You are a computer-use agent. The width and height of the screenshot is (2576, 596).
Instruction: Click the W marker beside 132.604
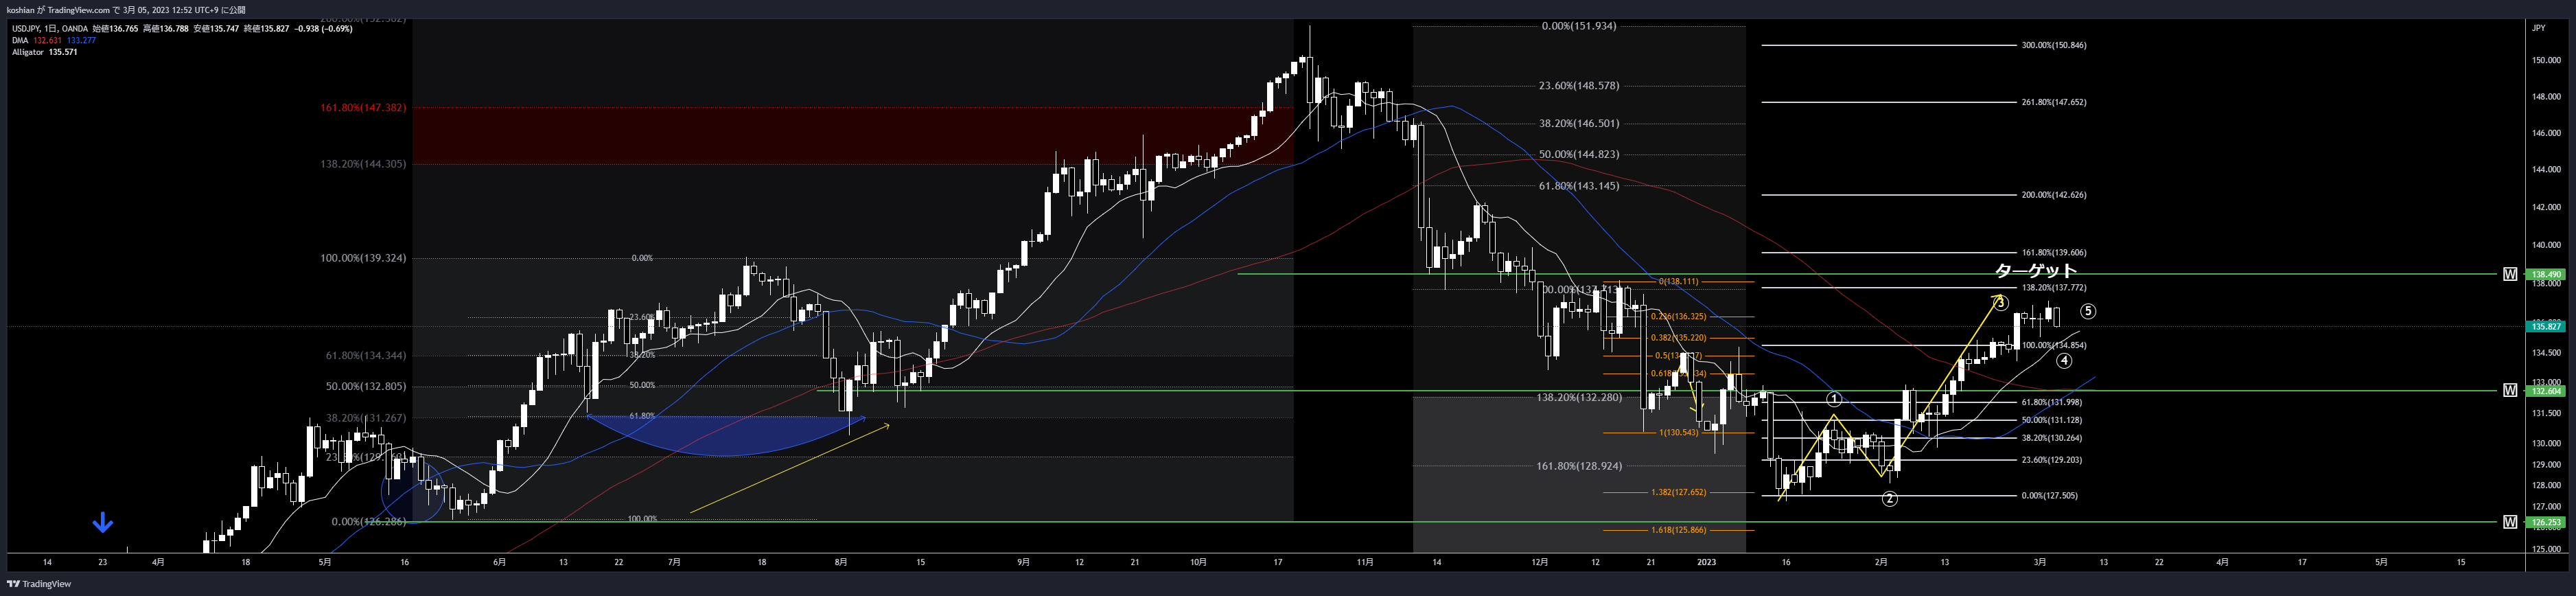(x=2510, y=390)
